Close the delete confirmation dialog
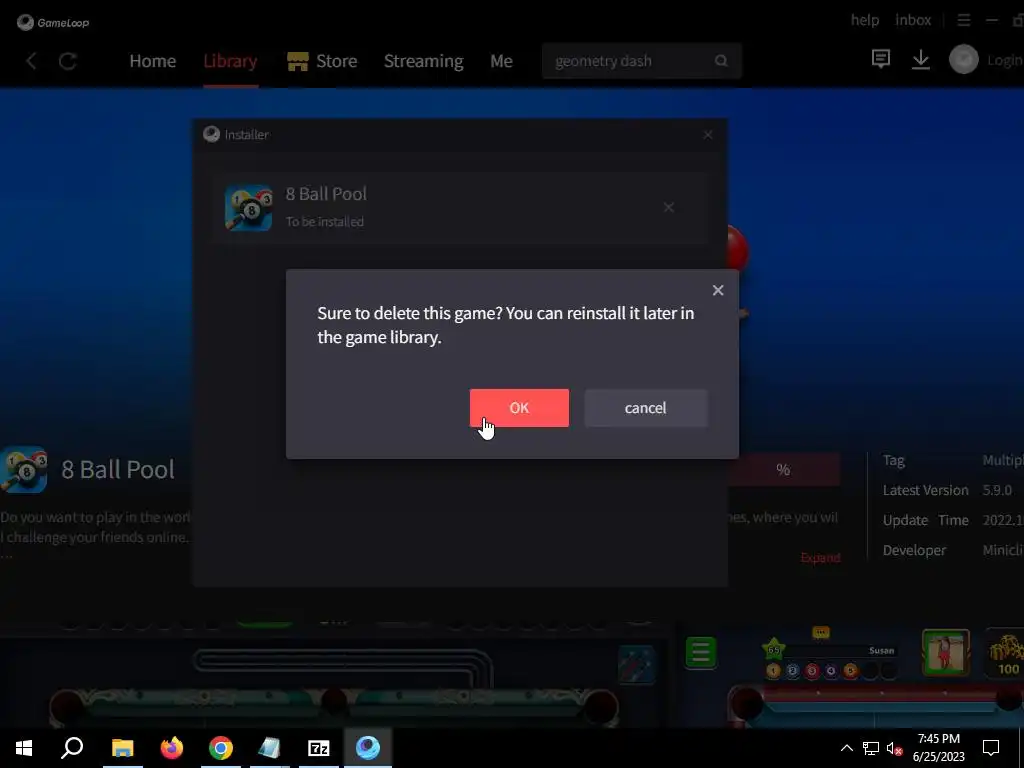Image resolution: width=1024 pixels, height=768 pixels. (718, 290)
